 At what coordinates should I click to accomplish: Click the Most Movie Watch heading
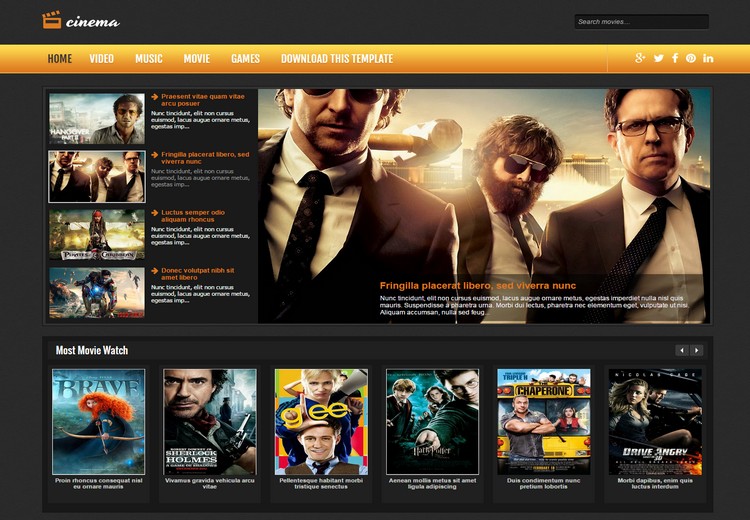click(92, 350)
